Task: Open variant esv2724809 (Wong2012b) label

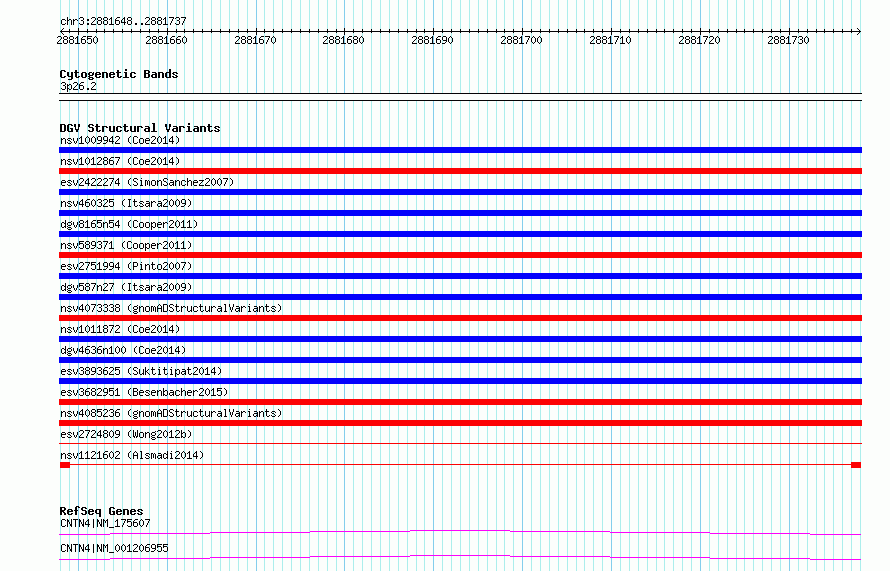Action: tap(126, 434)
